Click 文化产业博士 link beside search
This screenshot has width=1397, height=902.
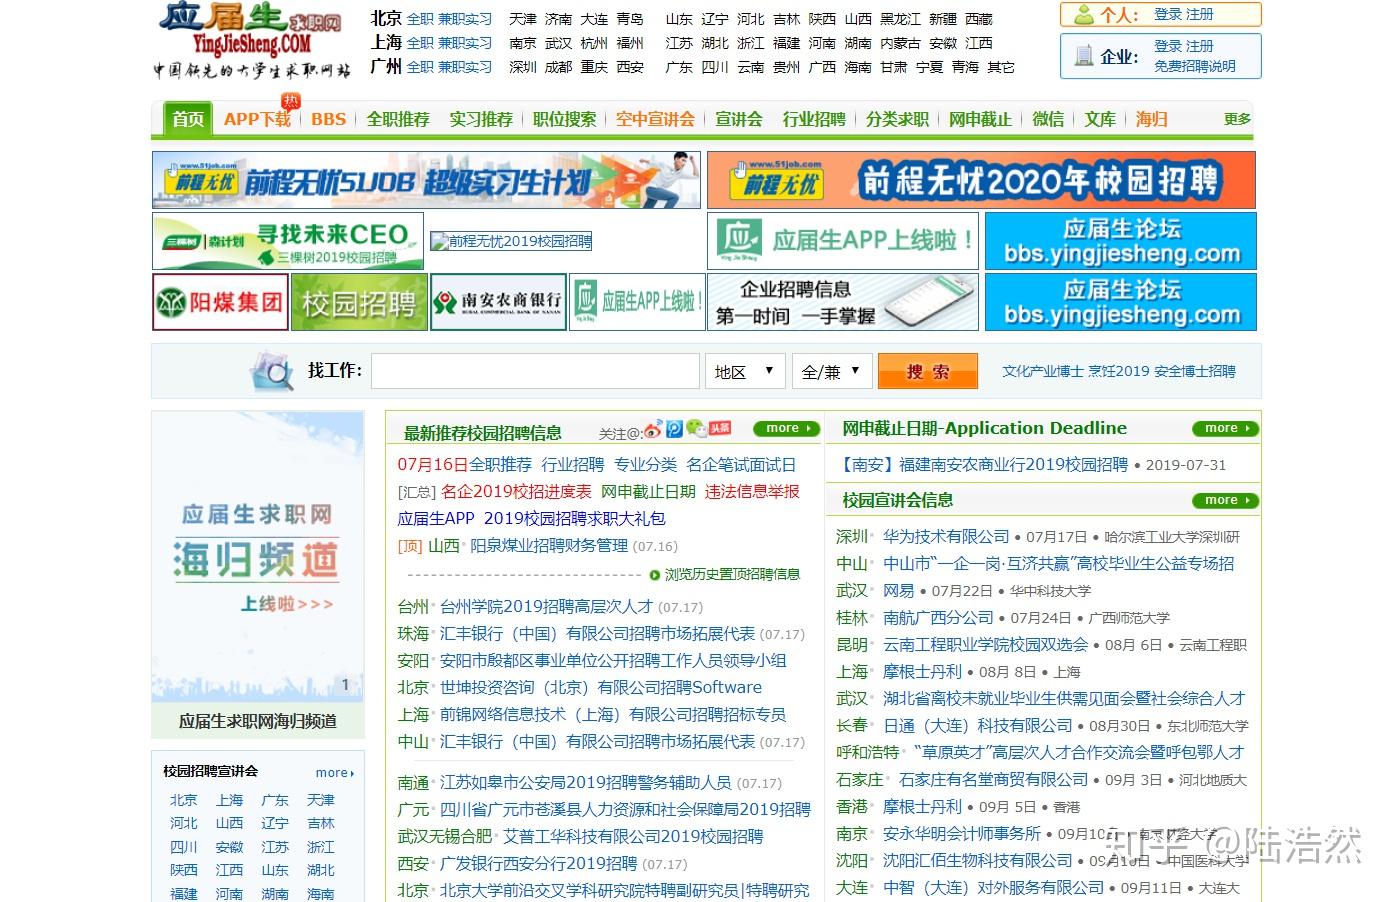[1043, 371]
